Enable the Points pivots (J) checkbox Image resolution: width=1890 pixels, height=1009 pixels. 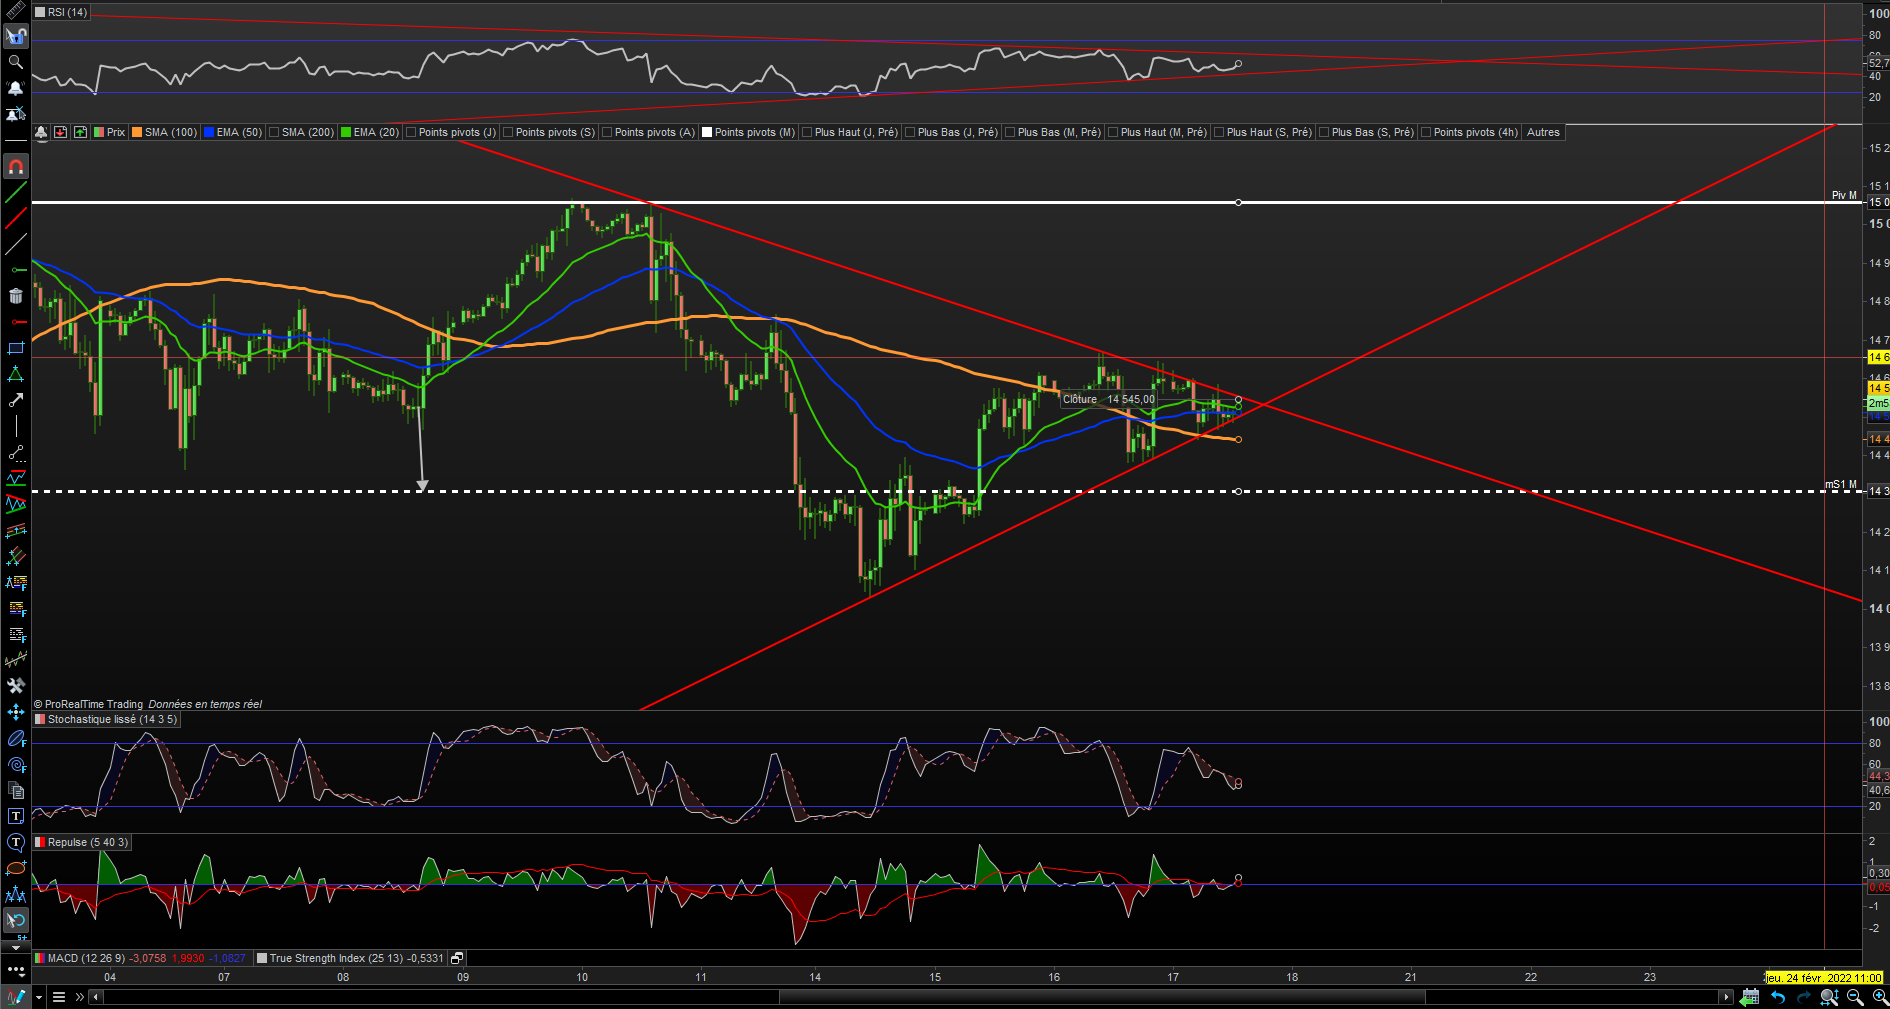[x=411, y=132]
